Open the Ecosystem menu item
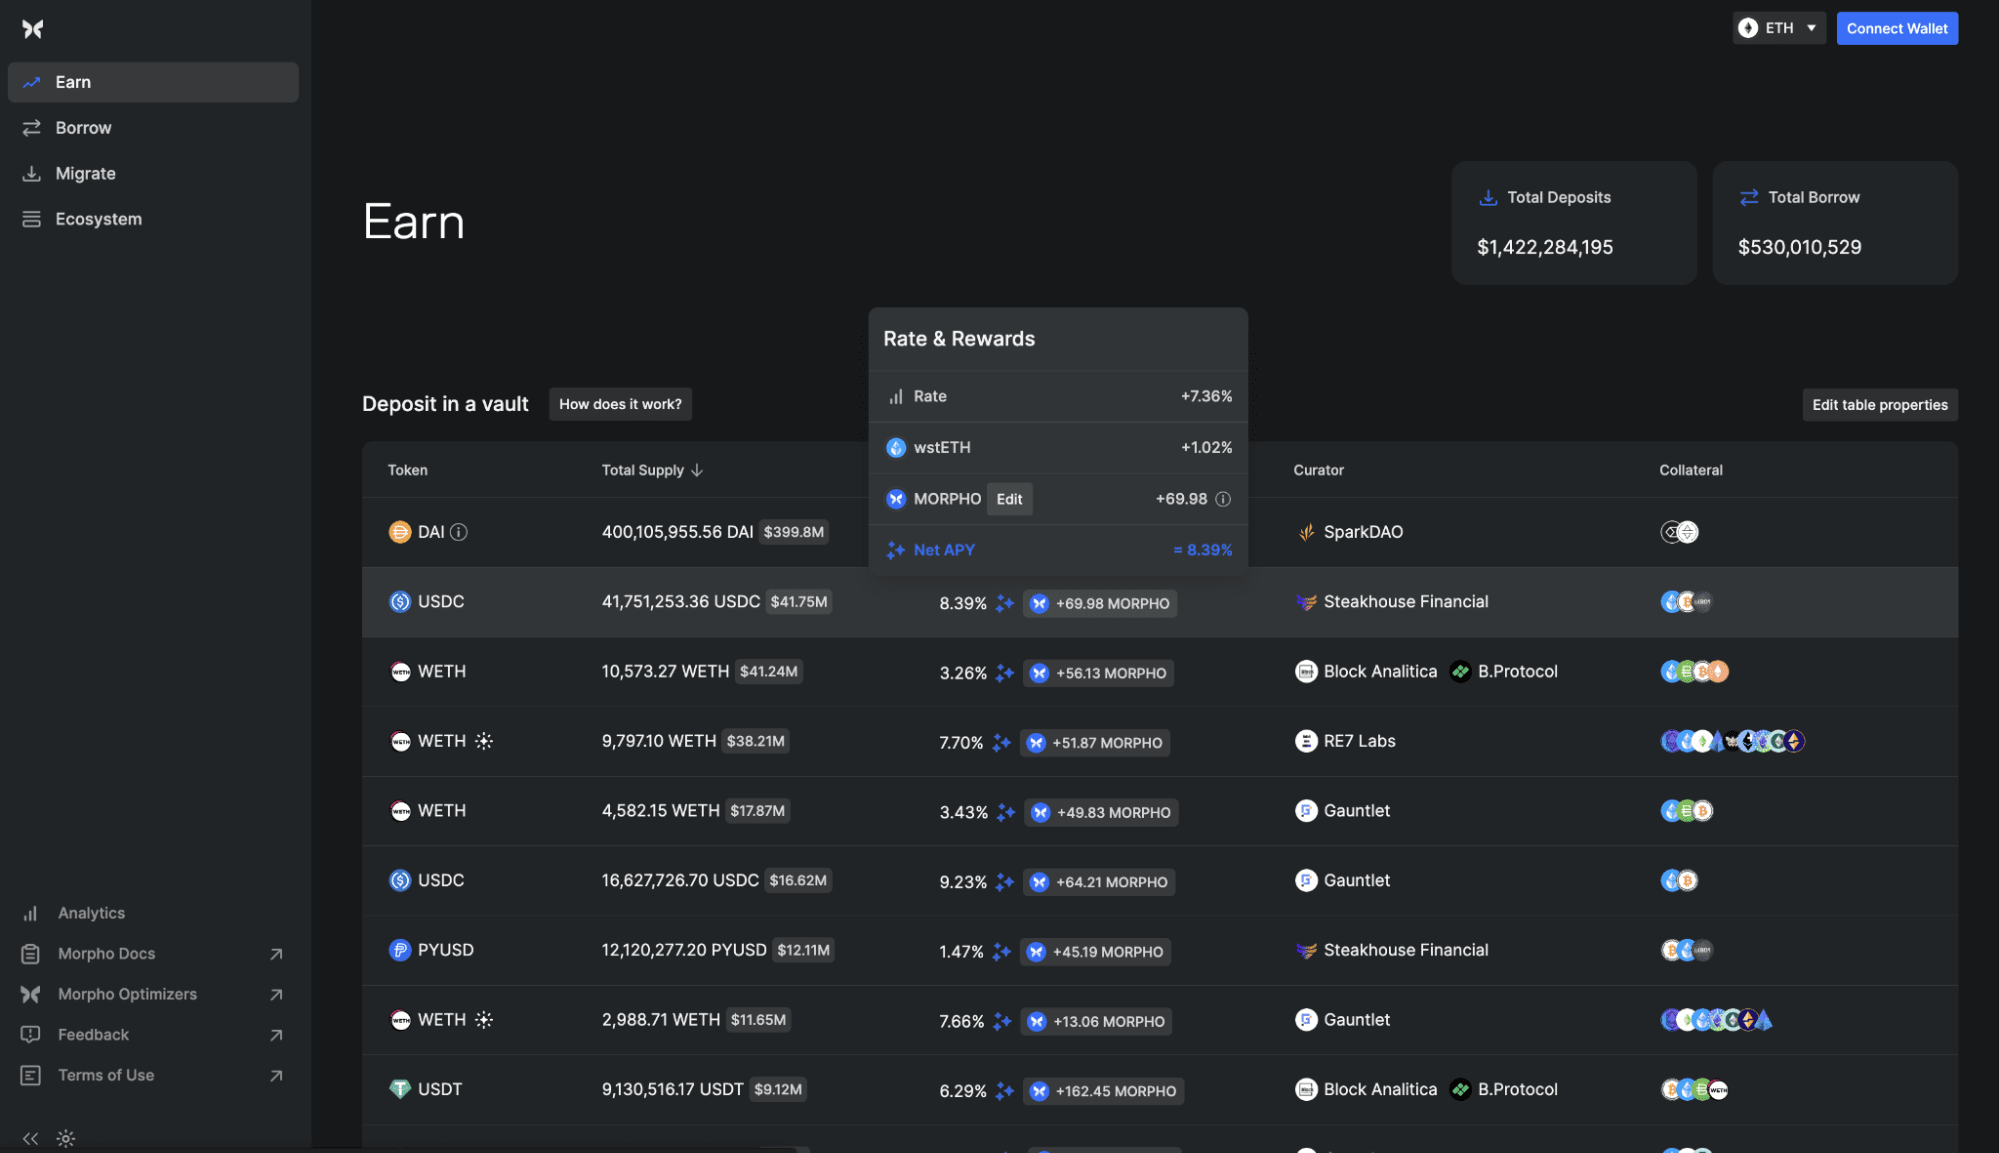 [98, 219]
